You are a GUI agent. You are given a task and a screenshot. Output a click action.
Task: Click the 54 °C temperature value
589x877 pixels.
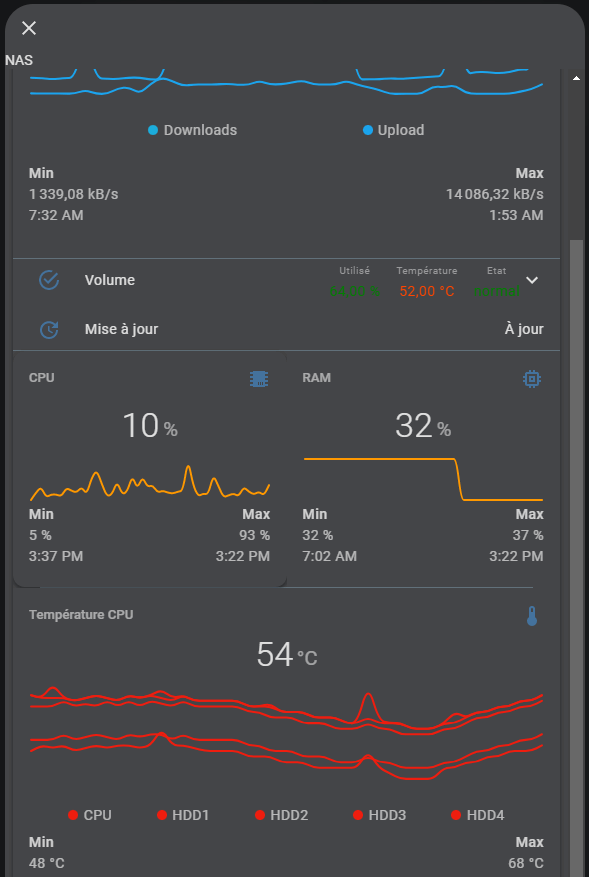(x=287, y=655)
